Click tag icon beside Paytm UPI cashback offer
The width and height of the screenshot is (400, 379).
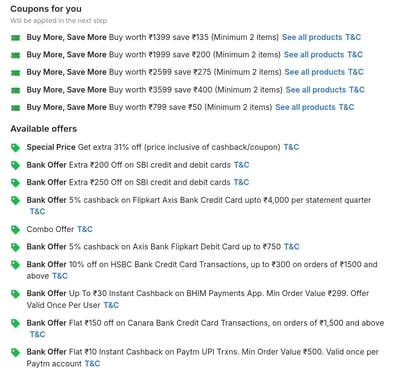[x=15, y=352]
